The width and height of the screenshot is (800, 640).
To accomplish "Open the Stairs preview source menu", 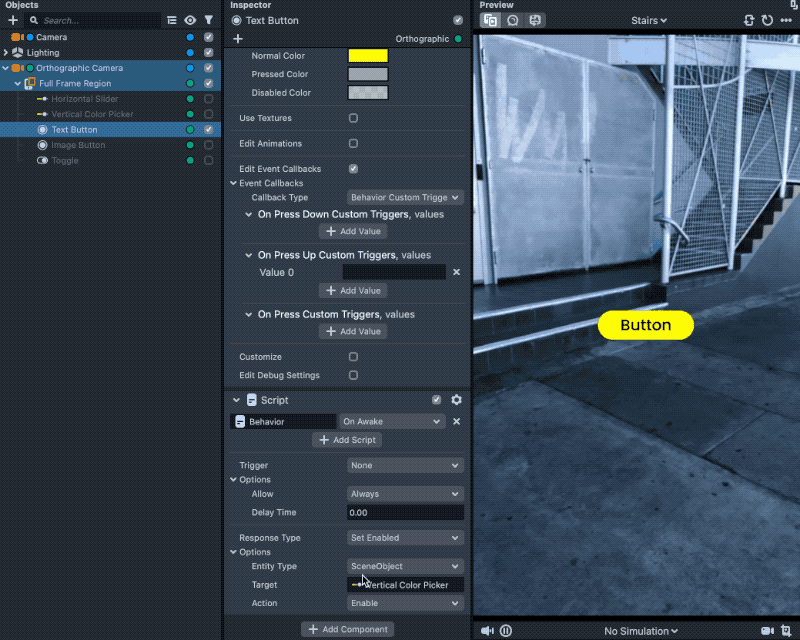I will [x=650, y=20].
